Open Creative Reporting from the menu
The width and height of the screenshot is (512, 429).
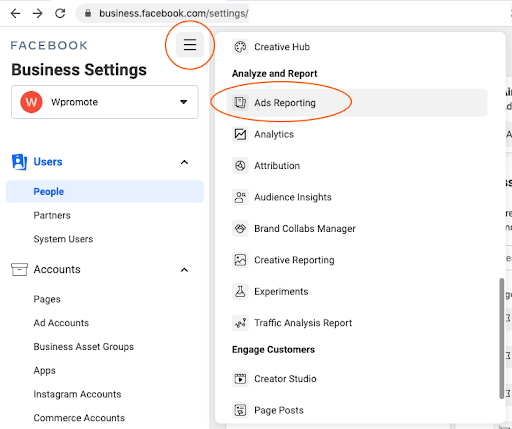click(294, 260)
